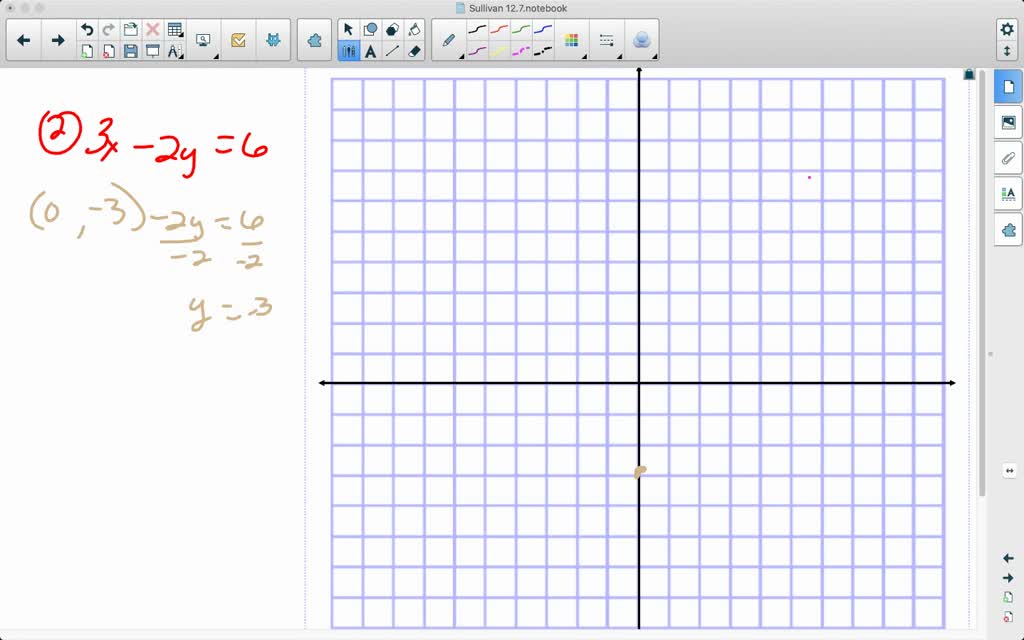Toggle the Pens tool highlight
Screen dimensions: 1024x640
[350, 49]
